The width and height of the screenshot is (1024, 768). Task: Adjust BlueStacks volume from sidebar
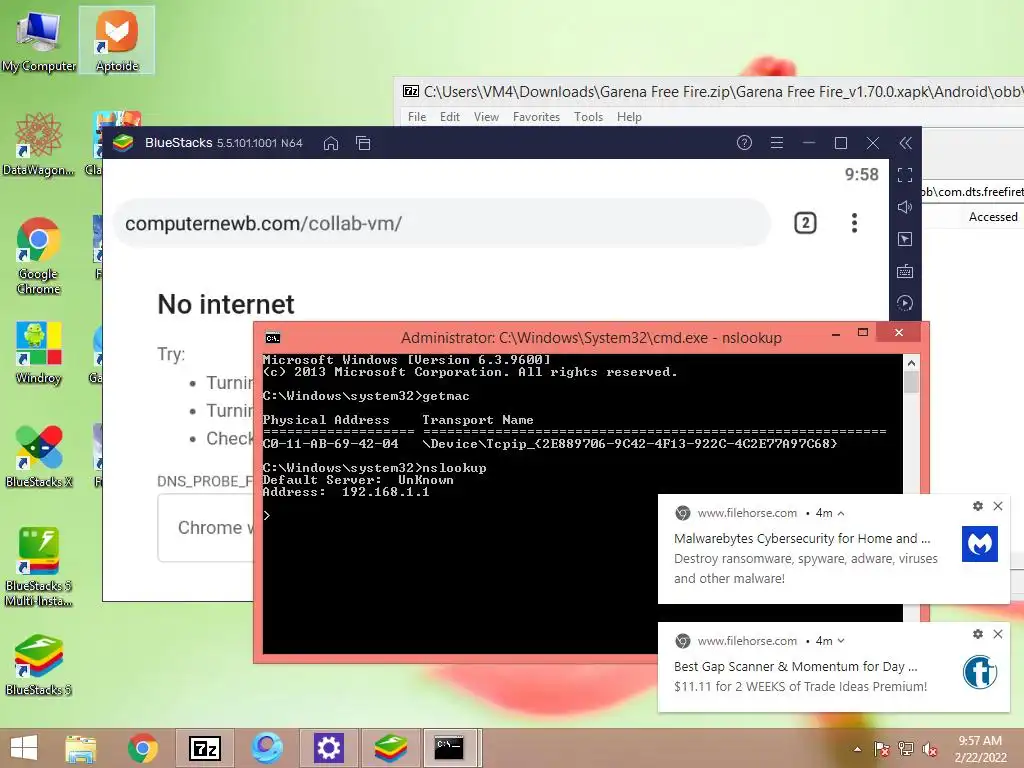pos(905,207)
